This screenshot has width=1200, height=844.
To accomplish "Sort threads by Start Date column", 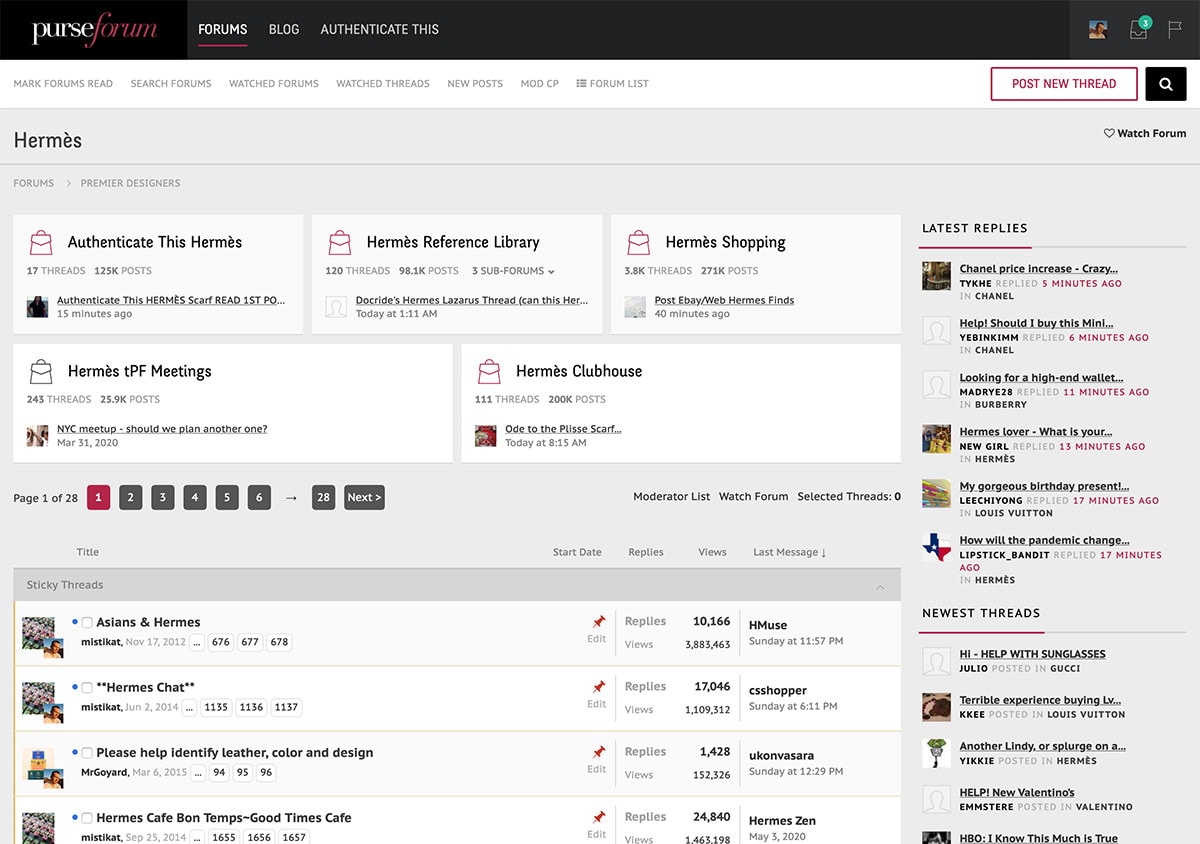I will point(577,552).
